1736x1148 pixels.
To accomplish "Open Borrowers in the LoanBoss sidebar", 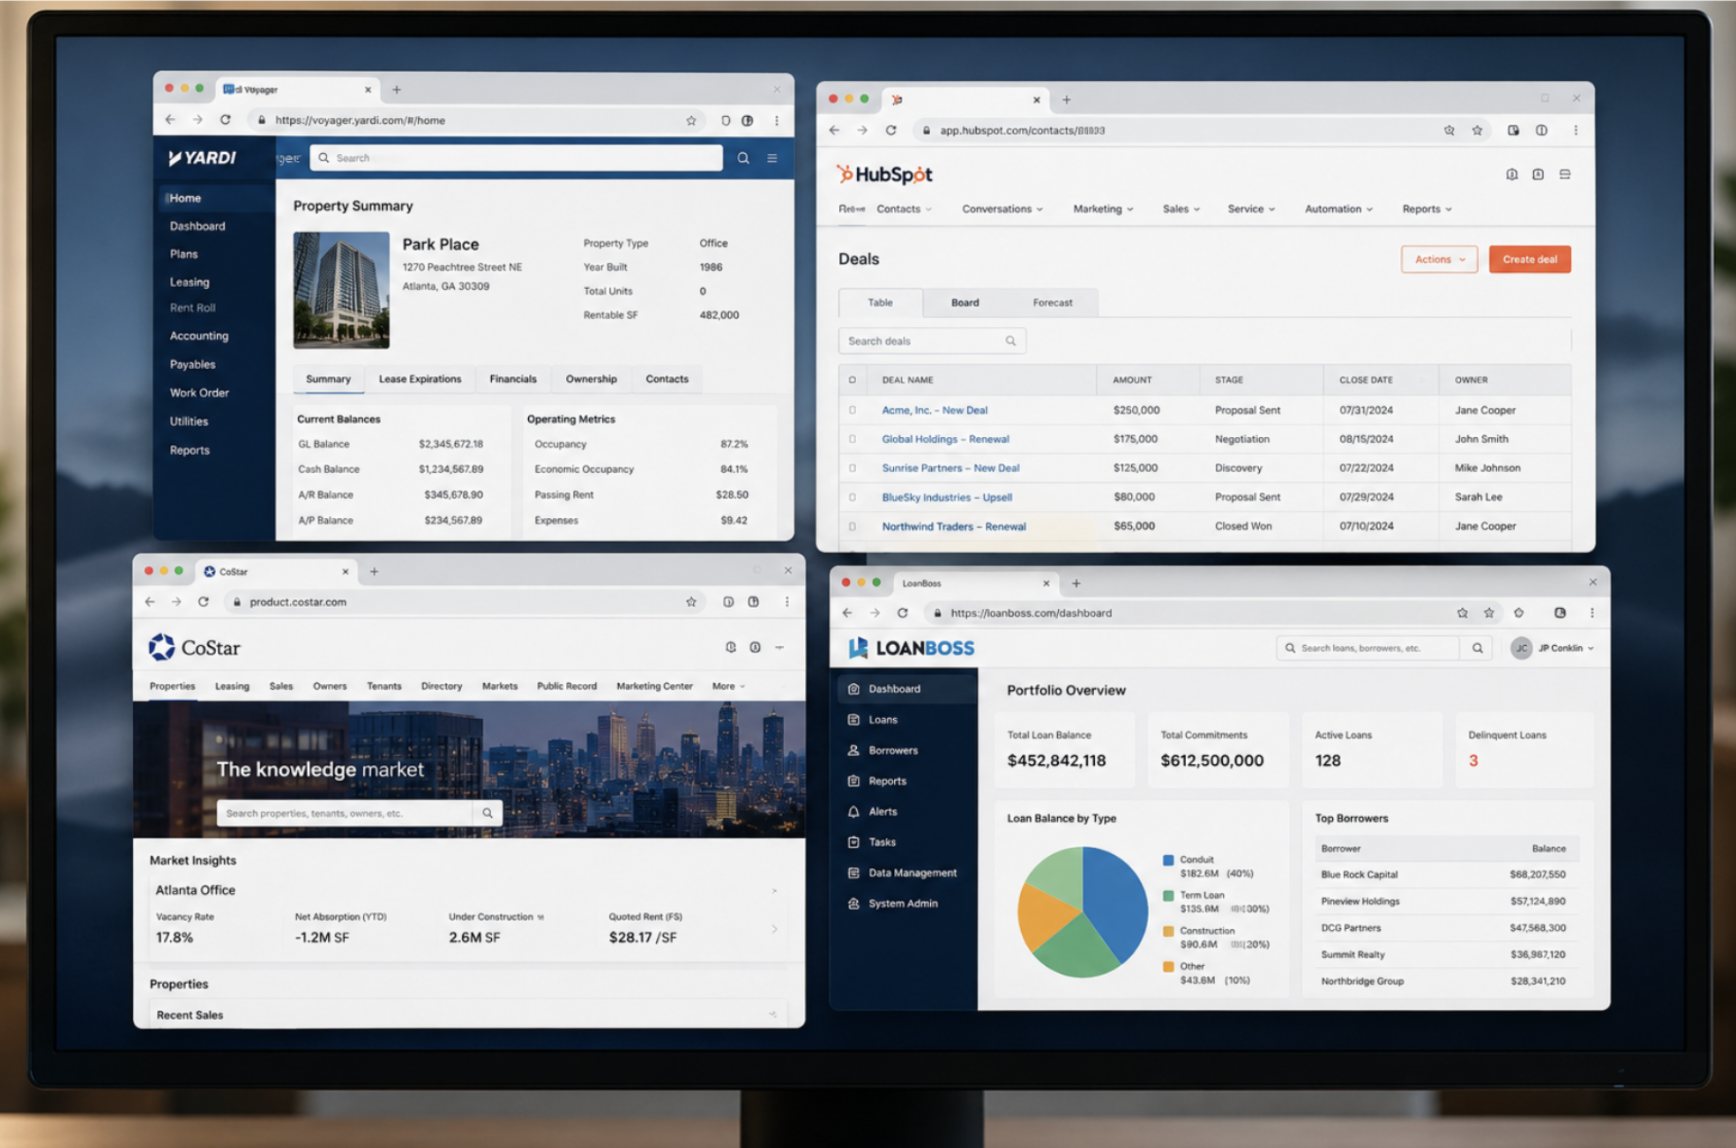I will pyautogui.click(x=893, y=750).
